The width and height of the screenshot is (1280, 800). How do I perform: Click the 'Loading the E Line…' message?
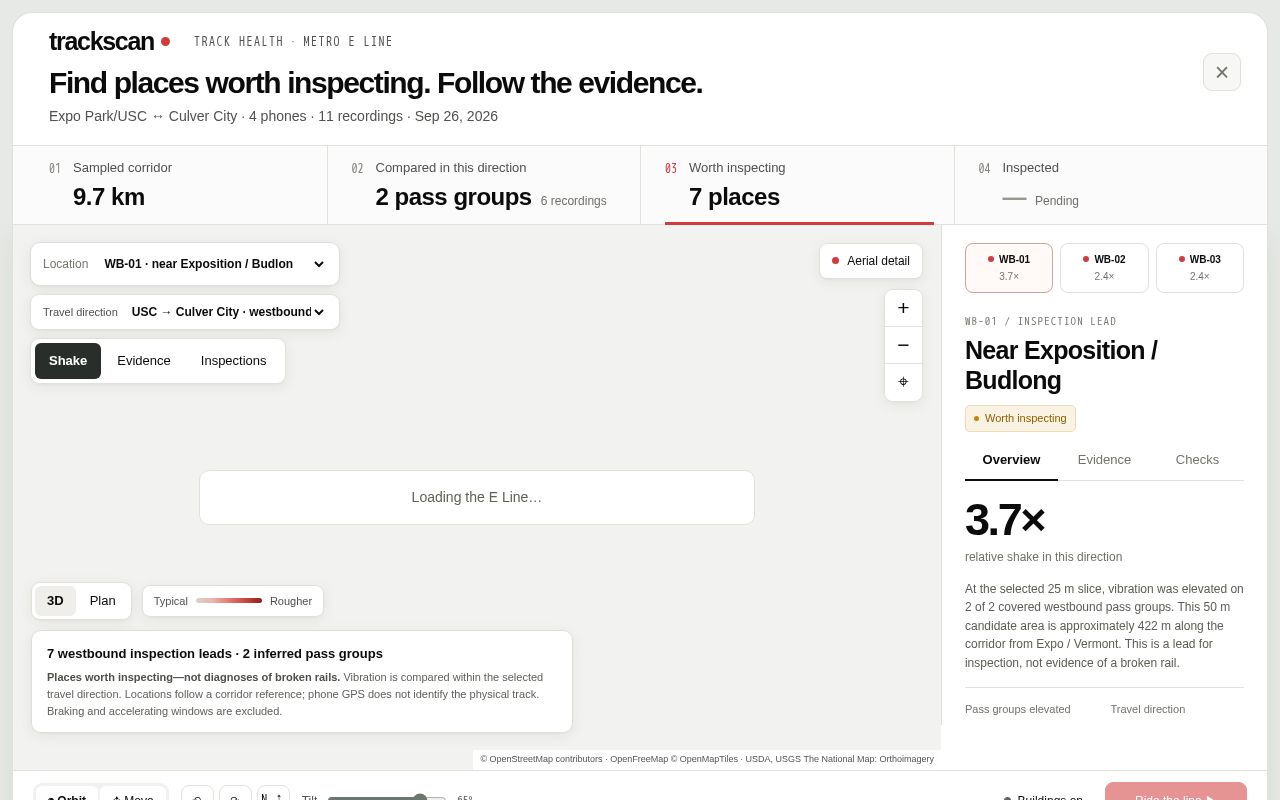point(477,497)
